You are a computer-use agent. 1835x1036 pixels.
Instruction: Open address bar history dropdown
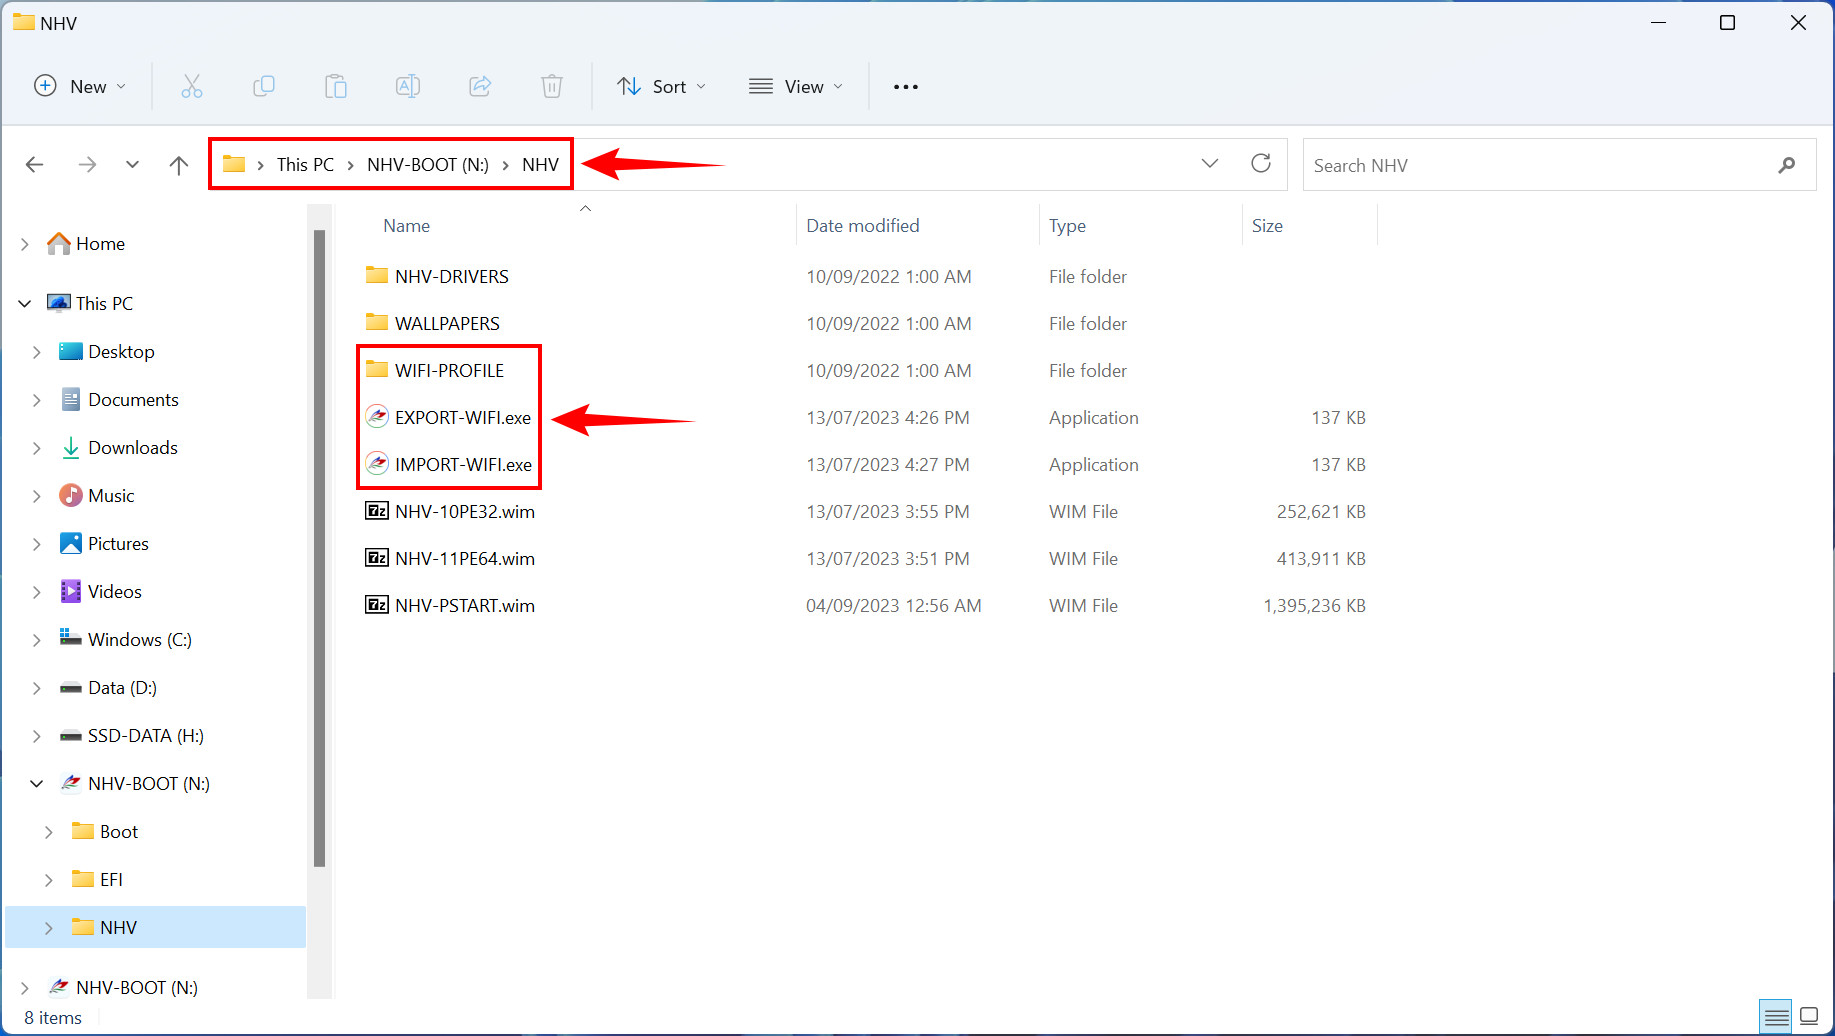[1210, 164]
